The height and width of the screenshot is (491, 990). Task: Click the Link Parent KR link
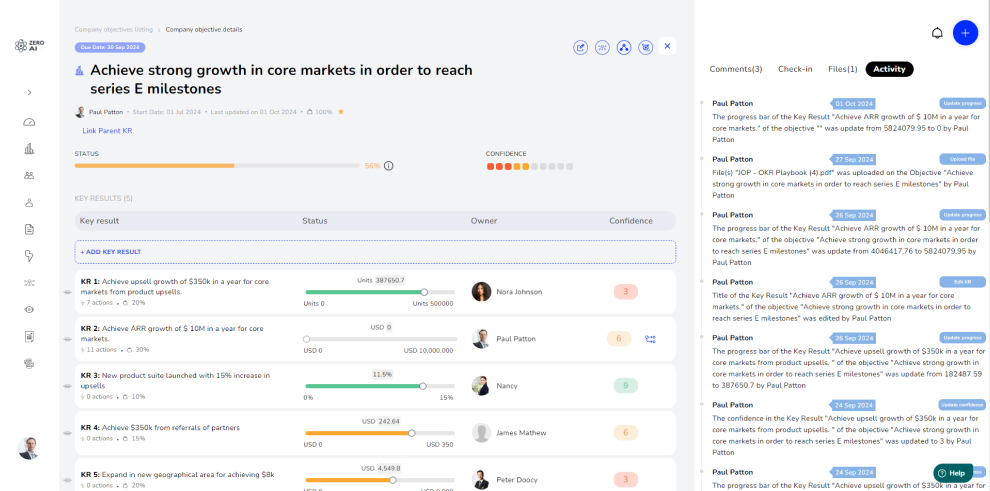pyautogui.click(x=107, y=131)
